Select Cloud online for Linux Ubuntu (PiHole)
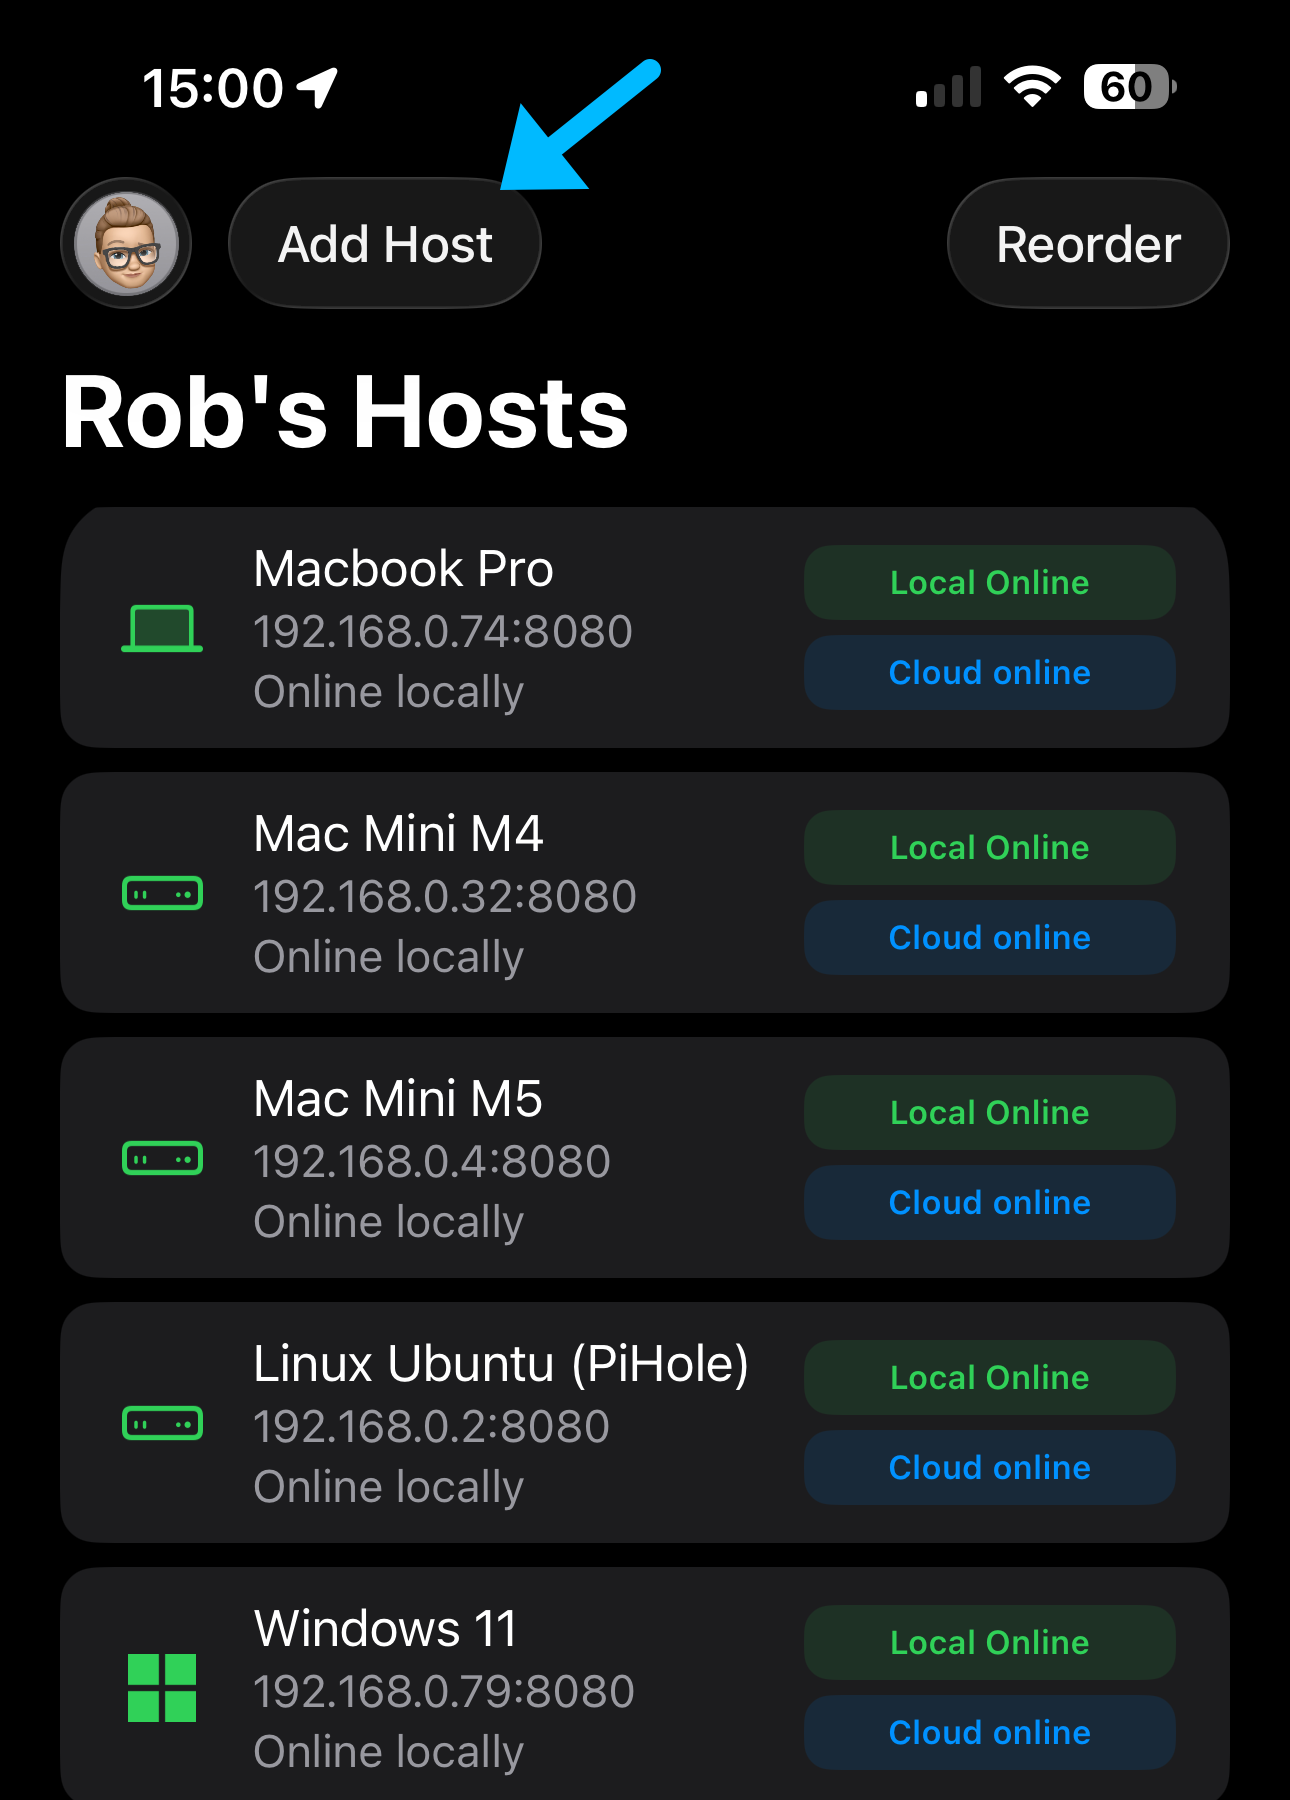The width and height of the screenshot is (1290, 1800). (x=990, y=1467)
